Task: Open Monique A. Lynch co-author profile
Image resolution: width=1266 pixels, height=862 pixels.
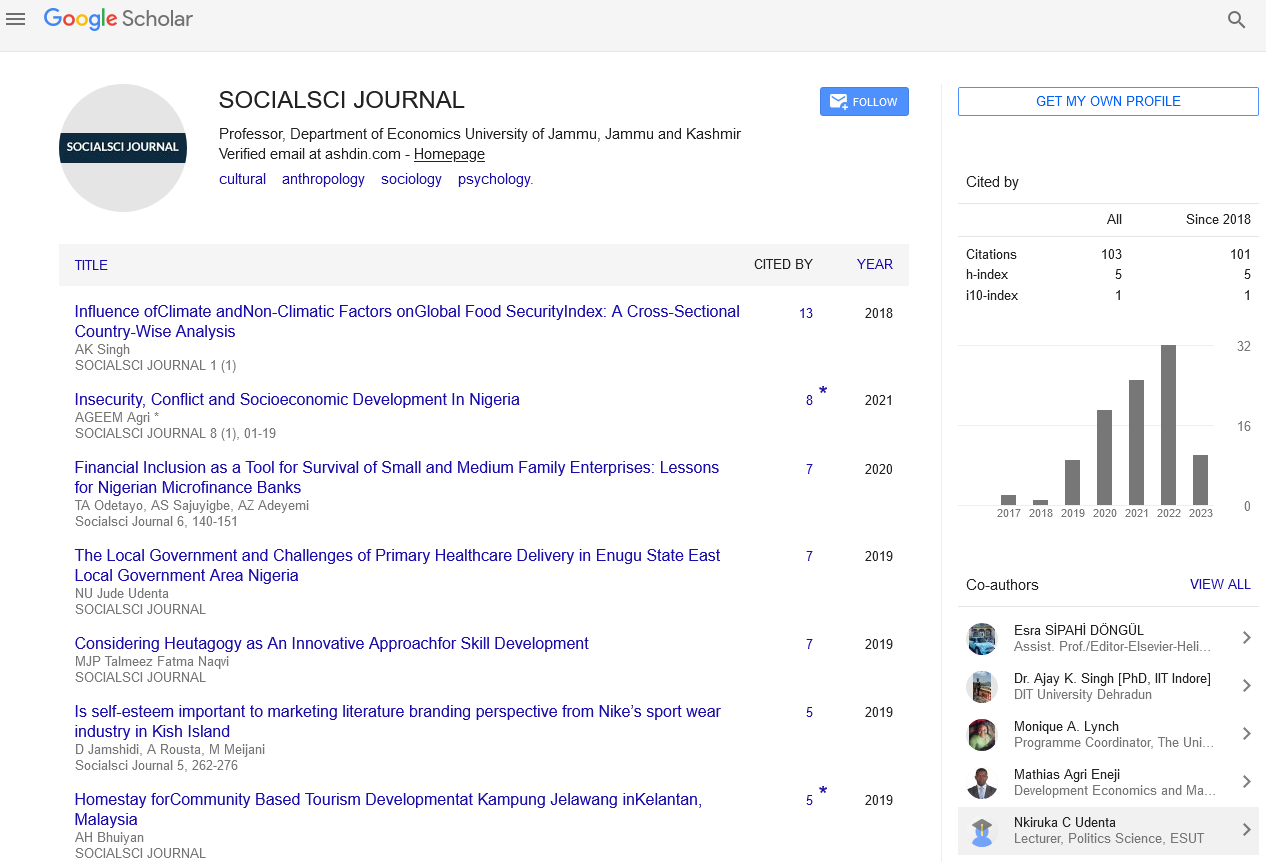Action: point(1108,734)
